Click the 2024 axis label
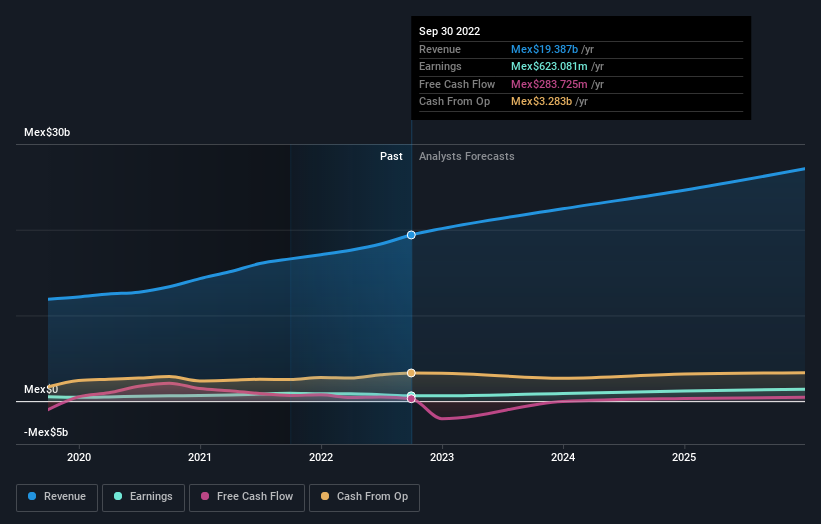The width and height of the screenshot is (821, 524). [x=563, y=458]
